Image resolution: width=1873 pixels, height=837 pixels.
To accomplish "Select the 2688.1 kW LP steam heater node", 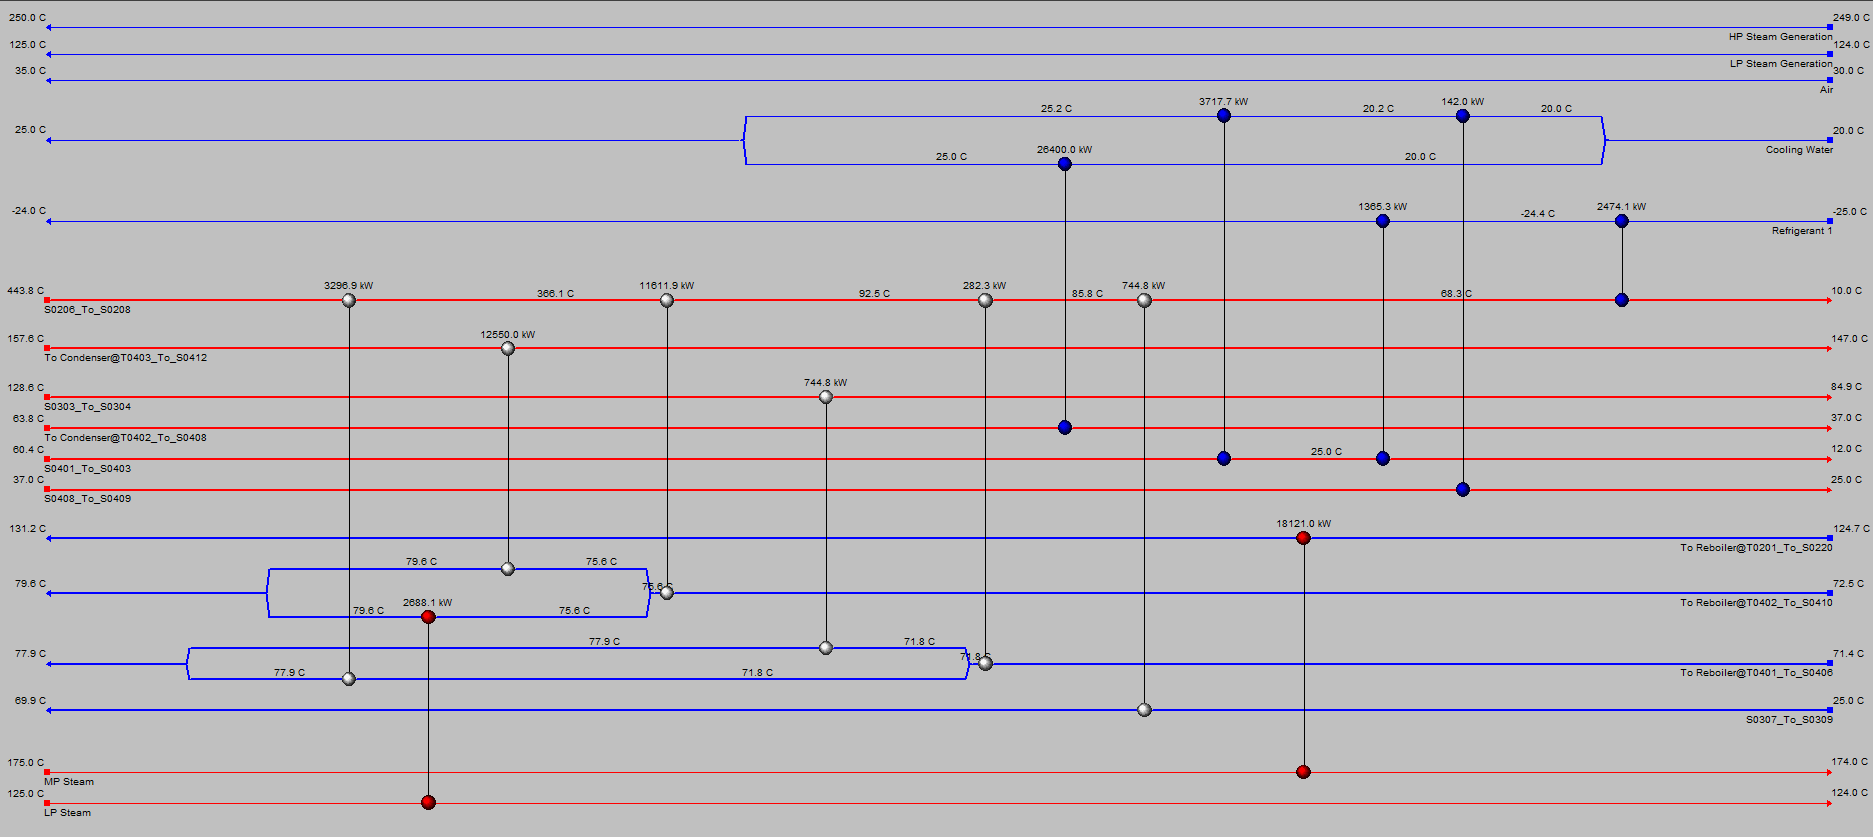I will pos(428,617).
